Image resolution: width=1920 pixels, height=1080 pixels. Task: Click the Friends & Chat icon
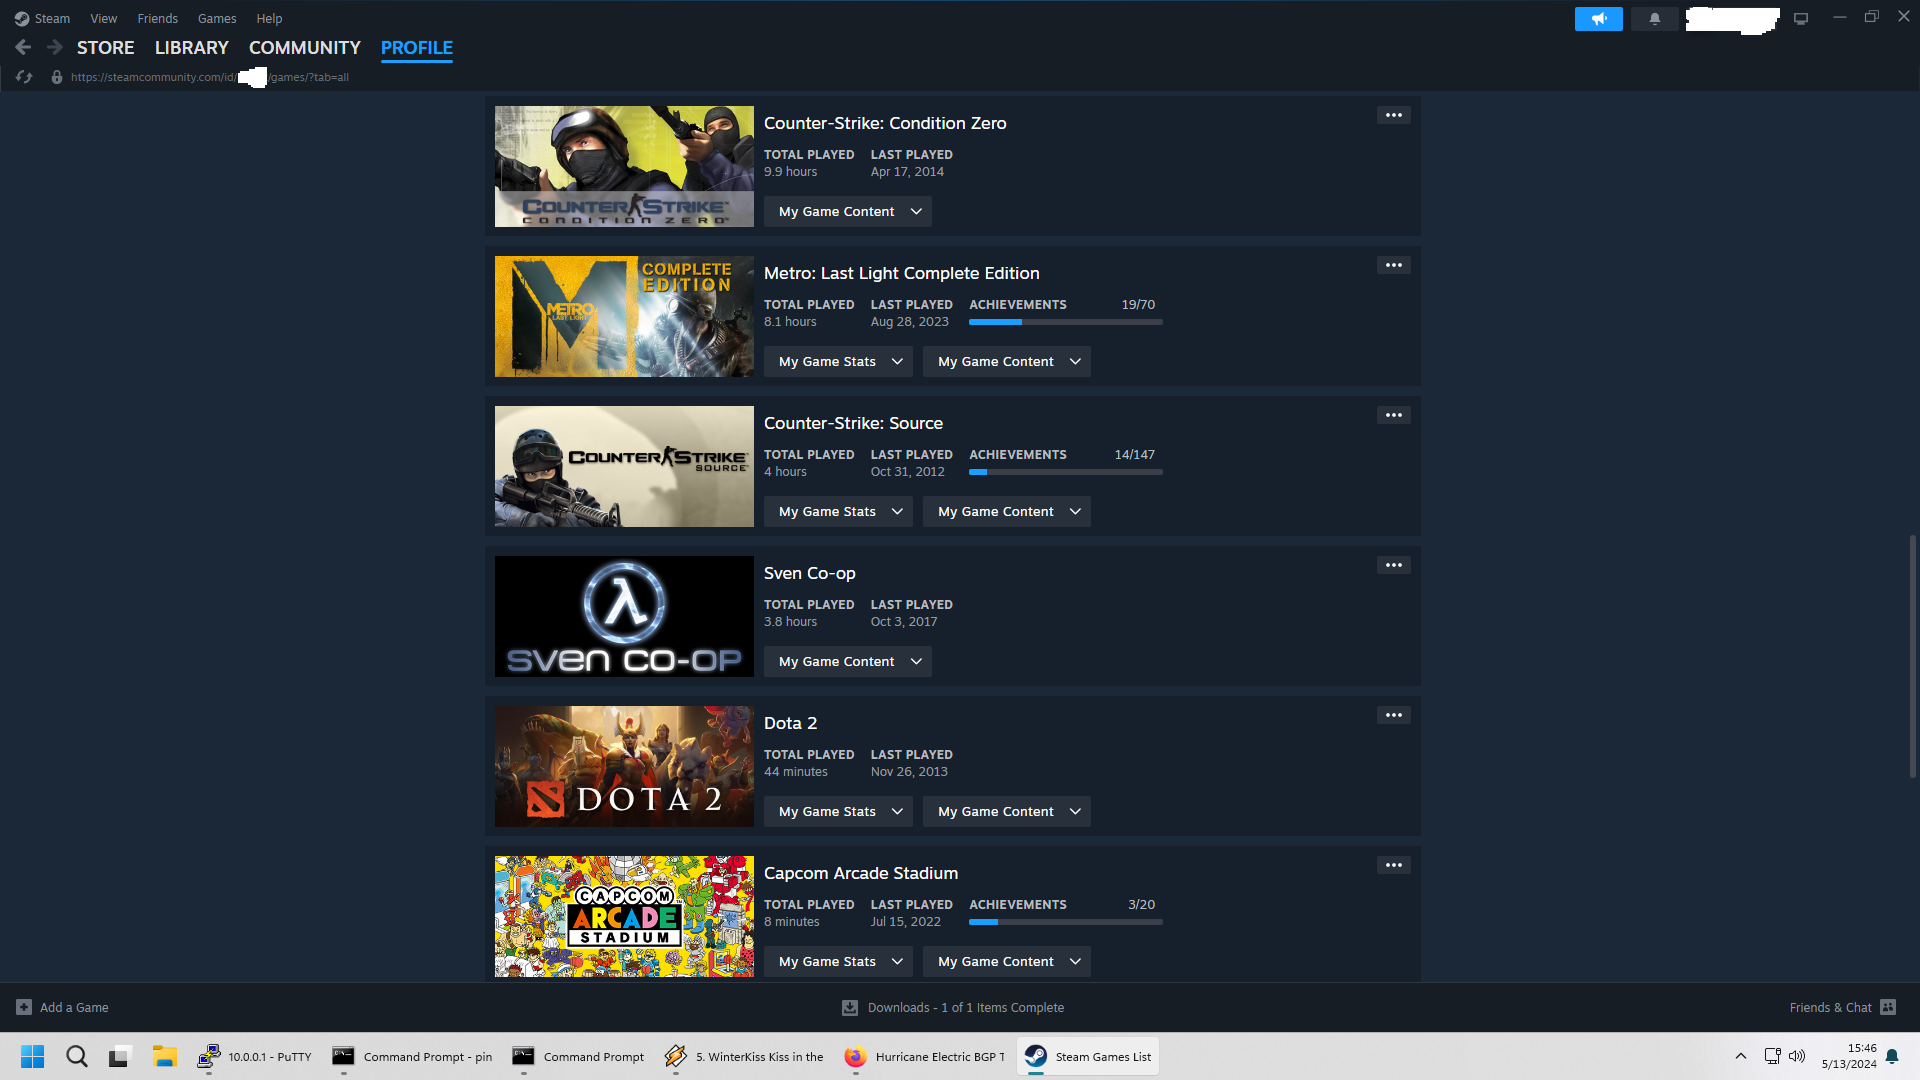[1888, 1007]
